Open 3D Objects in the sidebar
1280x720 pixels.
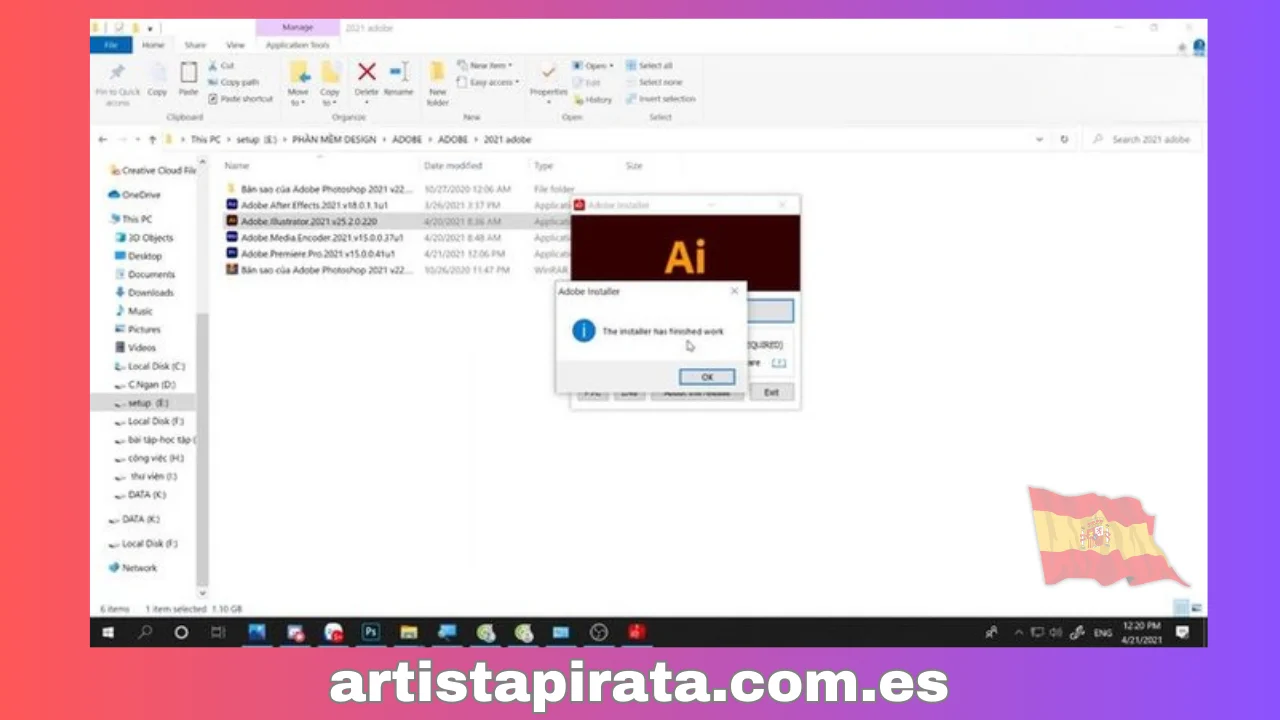click(144, 238)
